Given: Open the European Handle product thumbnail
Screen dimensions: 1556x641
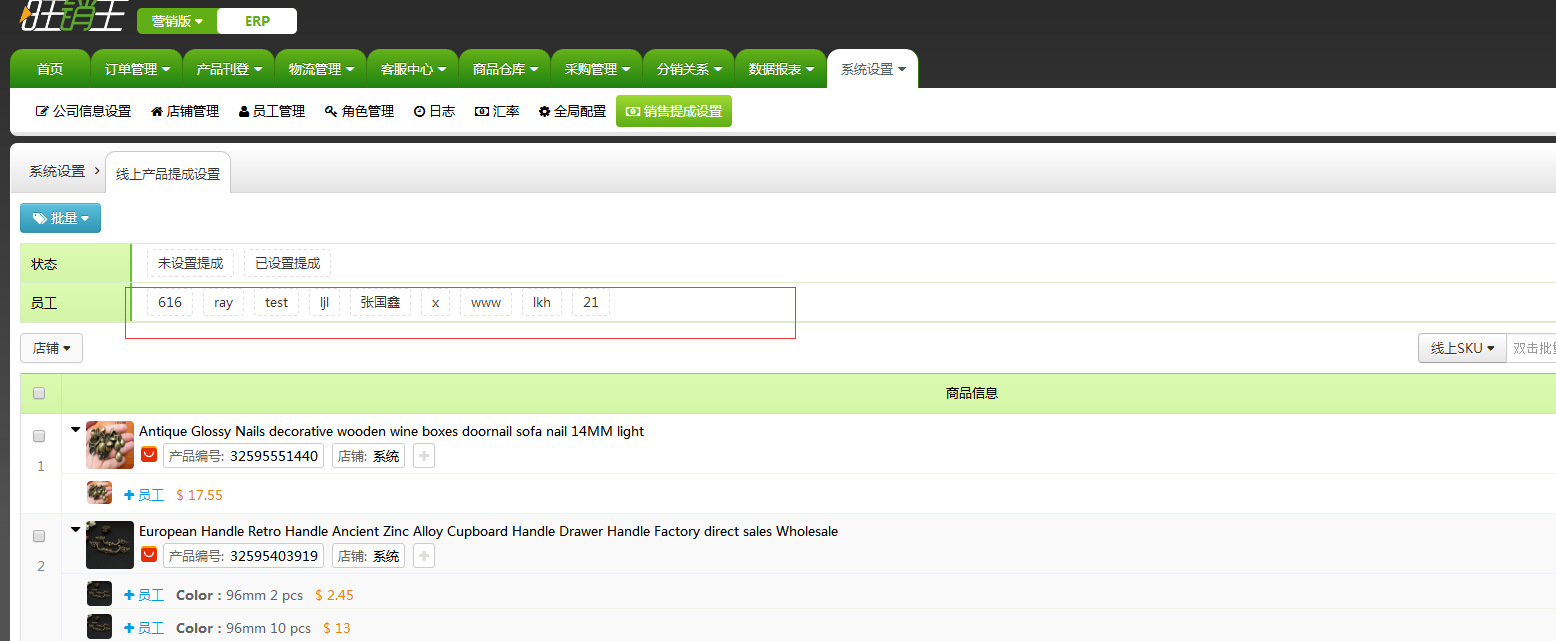Looking at the screenshot, I should coord(110,545).
